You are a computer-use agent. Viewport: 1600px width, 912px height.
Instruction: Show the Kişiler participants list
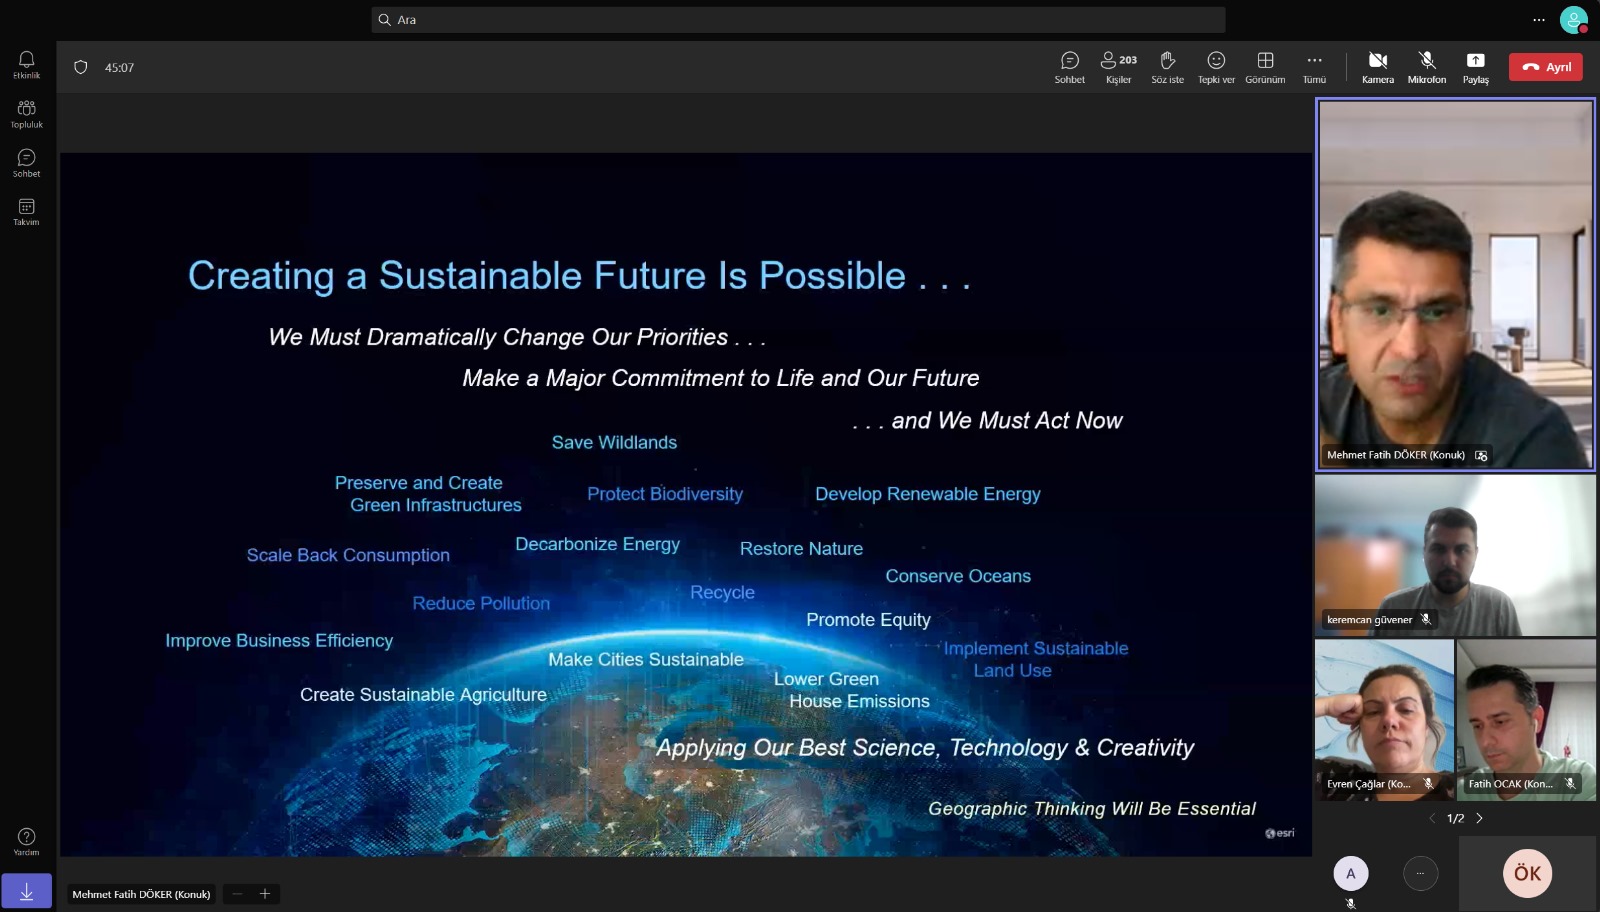[1118, 67]
